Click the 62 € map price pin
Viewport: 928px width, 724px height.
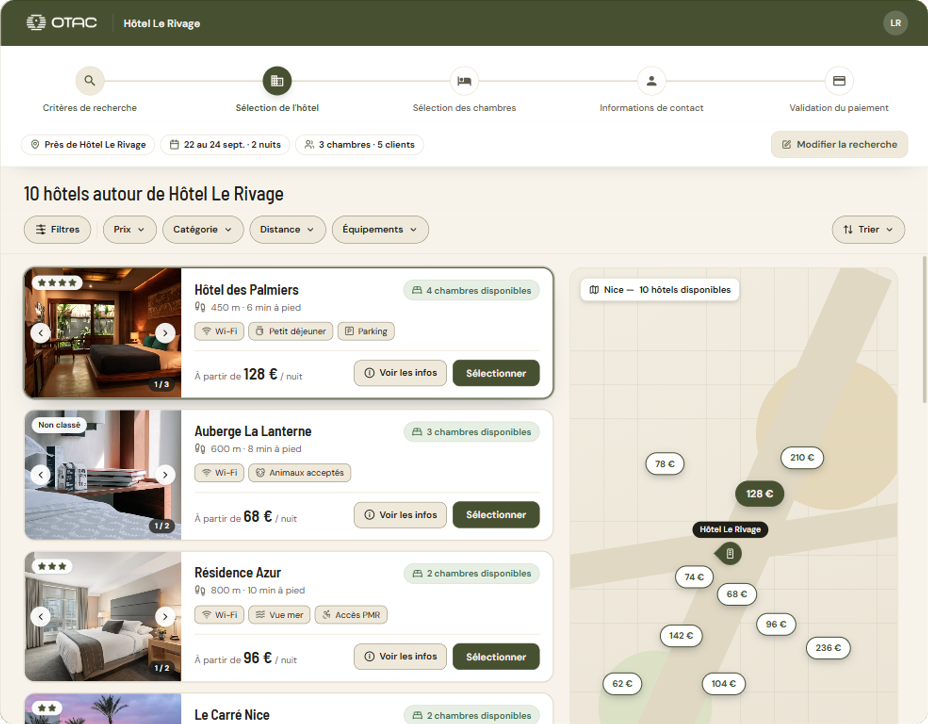click(x=622, y=684)
